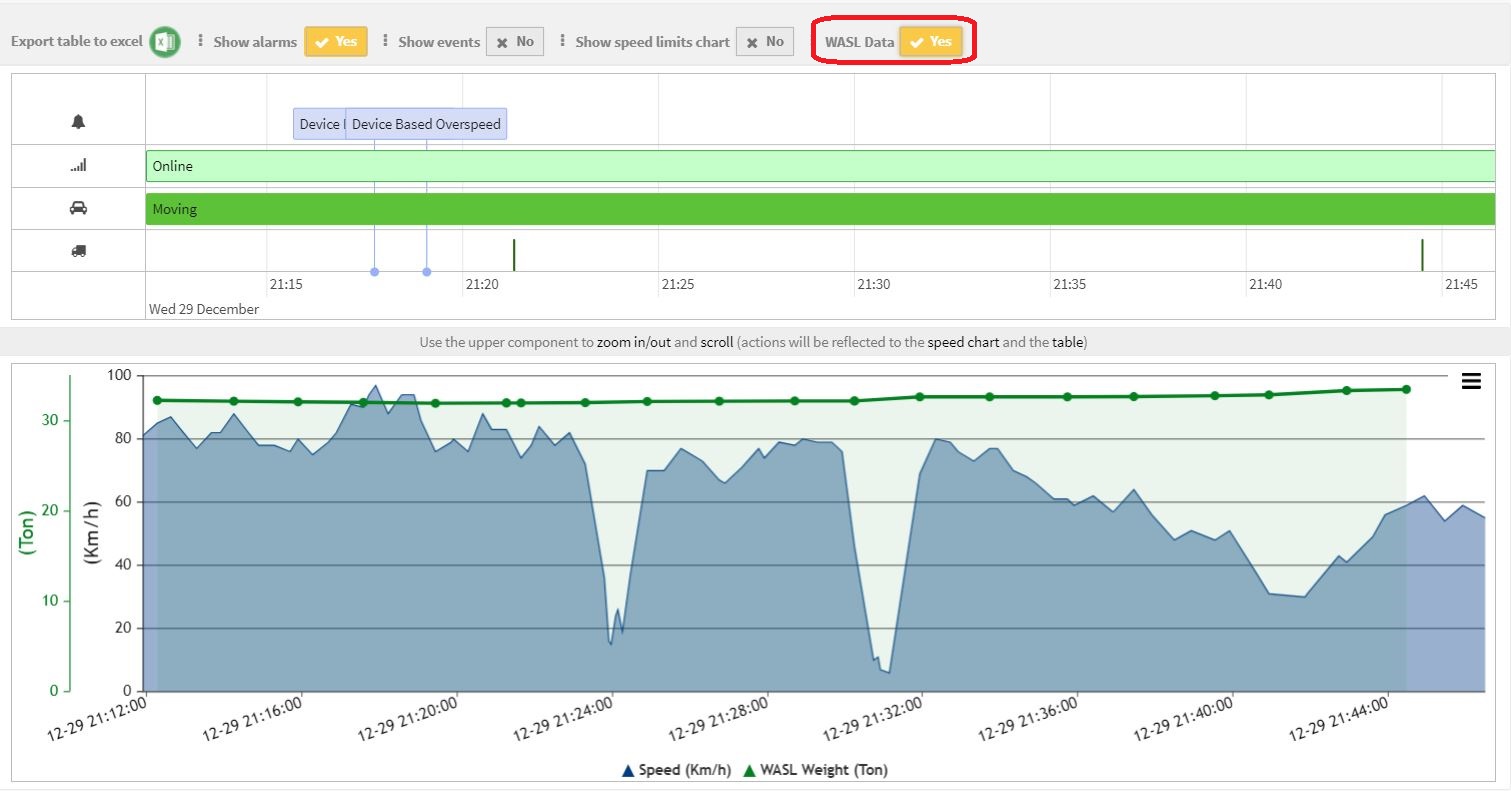Image resolution: width=1511 pixels, height=791 pixels.
Task: Click the car movement row icon
Action: 78,208
